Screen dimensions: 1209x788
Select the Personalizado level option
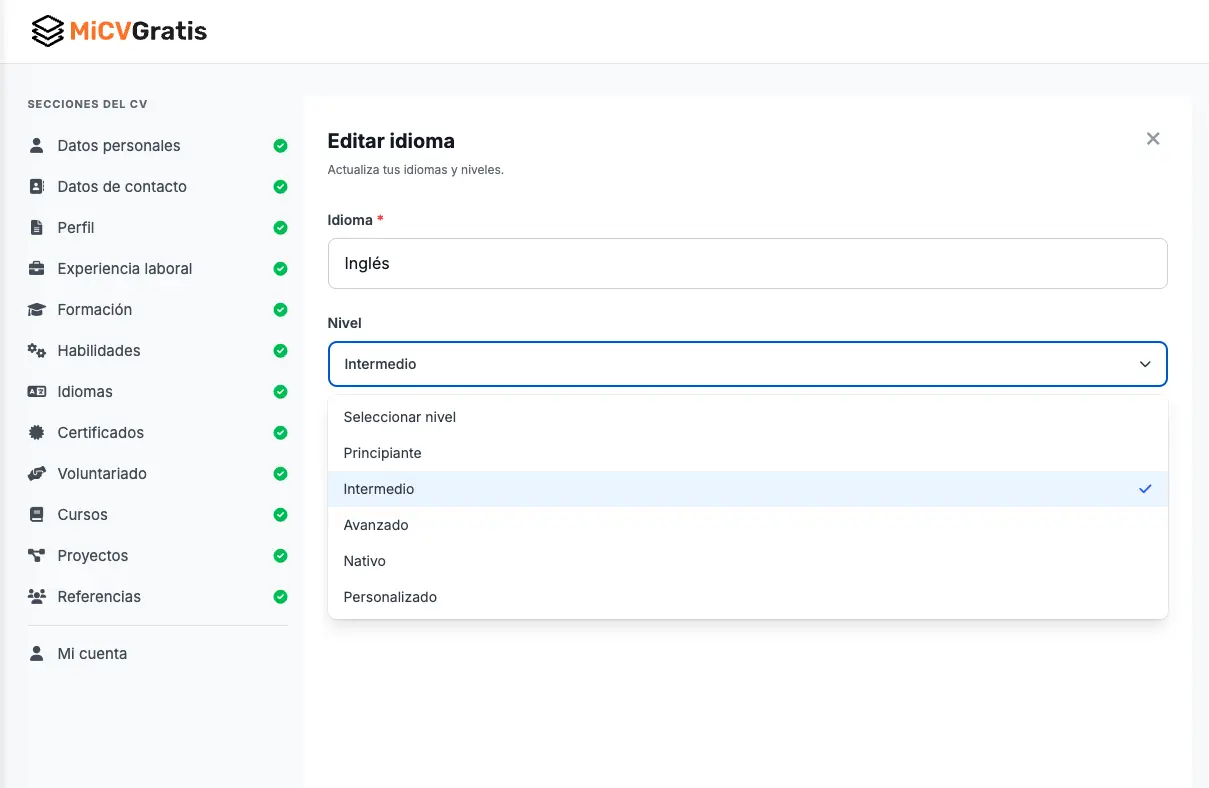click(390, 597)
